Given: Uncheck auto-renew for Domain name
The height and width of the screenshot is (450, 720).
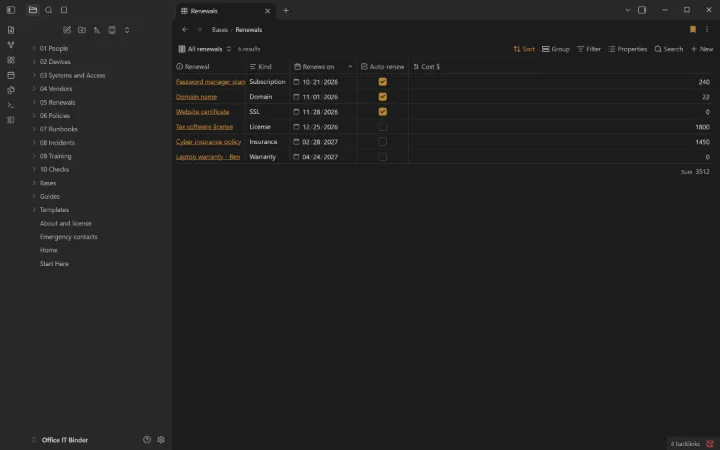Looking at the screenshot, I should (x=382, y=97).
